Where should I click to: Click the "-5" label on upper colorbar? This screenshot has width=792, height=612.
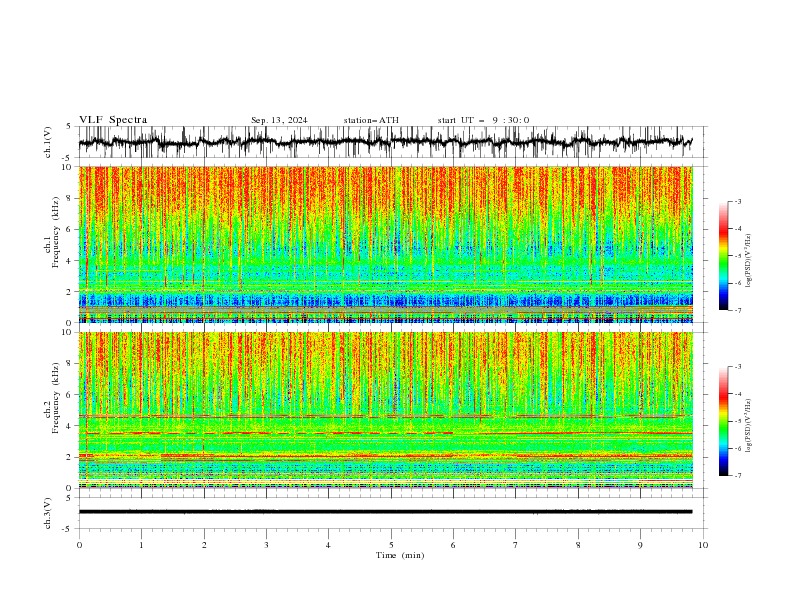pyautogui.click(x=738, y=256)
